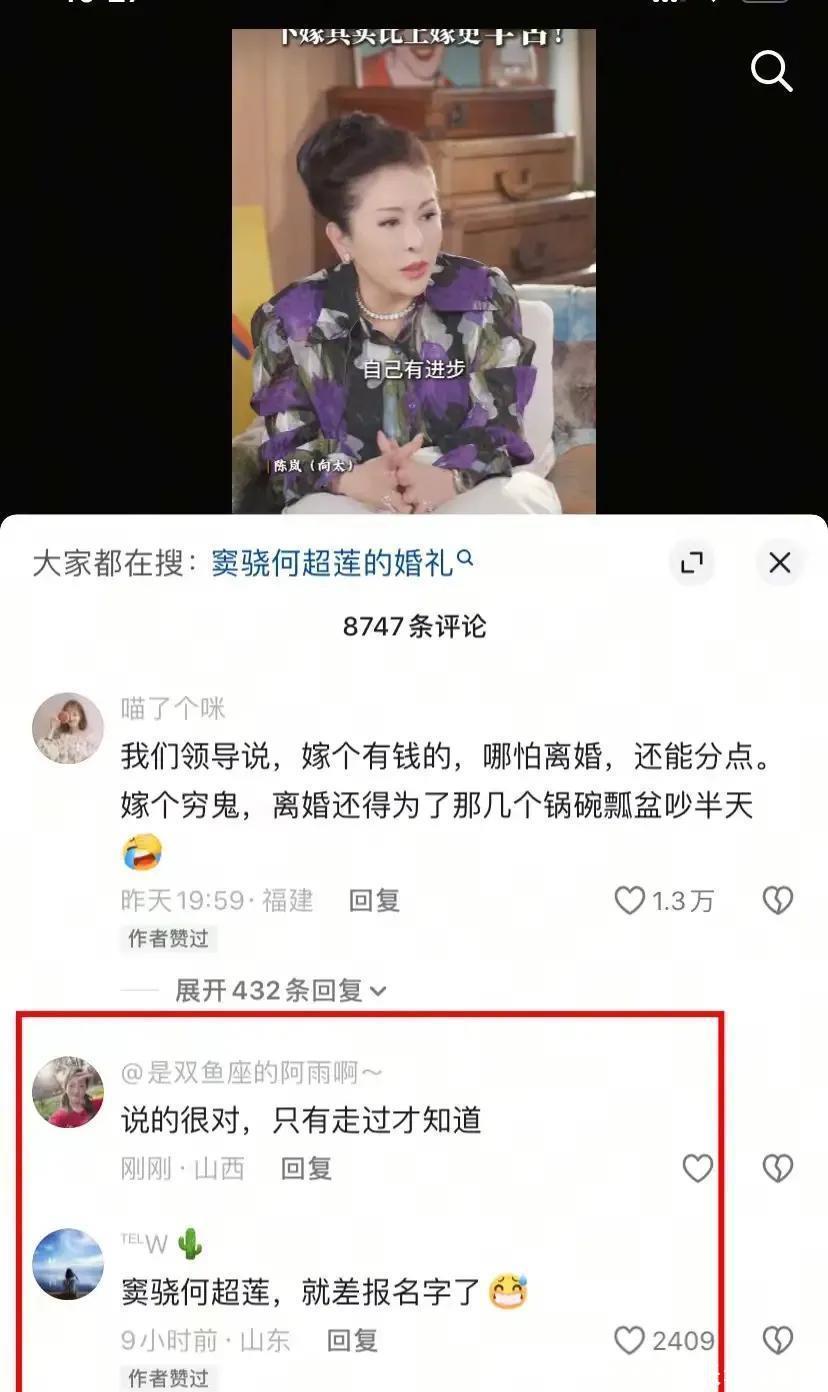This screenshot has width=828, height=1392.
Task: Expand comments panel to full screen
Action: click(691, 563)
